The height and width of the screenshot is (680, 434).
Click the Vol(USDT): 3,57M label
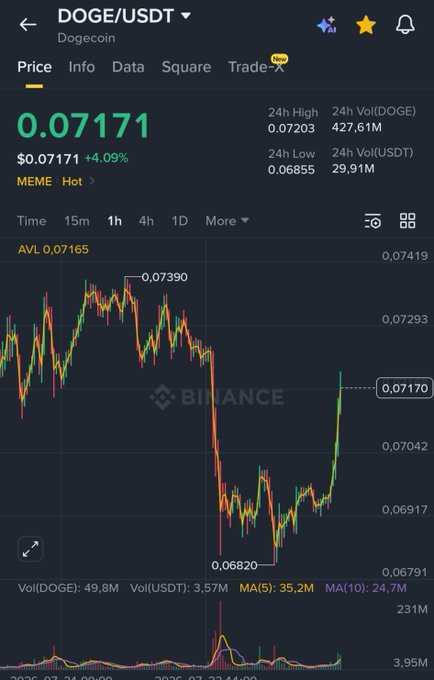[179, 588]
